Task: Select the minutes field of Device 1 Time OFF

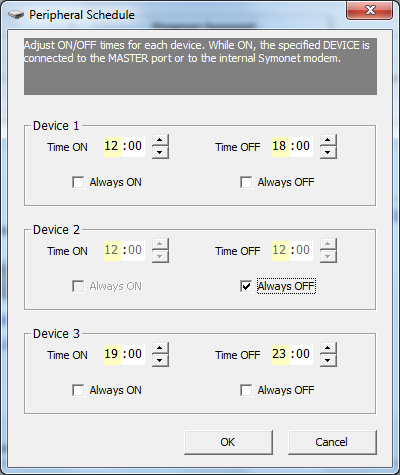Action: pos(303,146)
